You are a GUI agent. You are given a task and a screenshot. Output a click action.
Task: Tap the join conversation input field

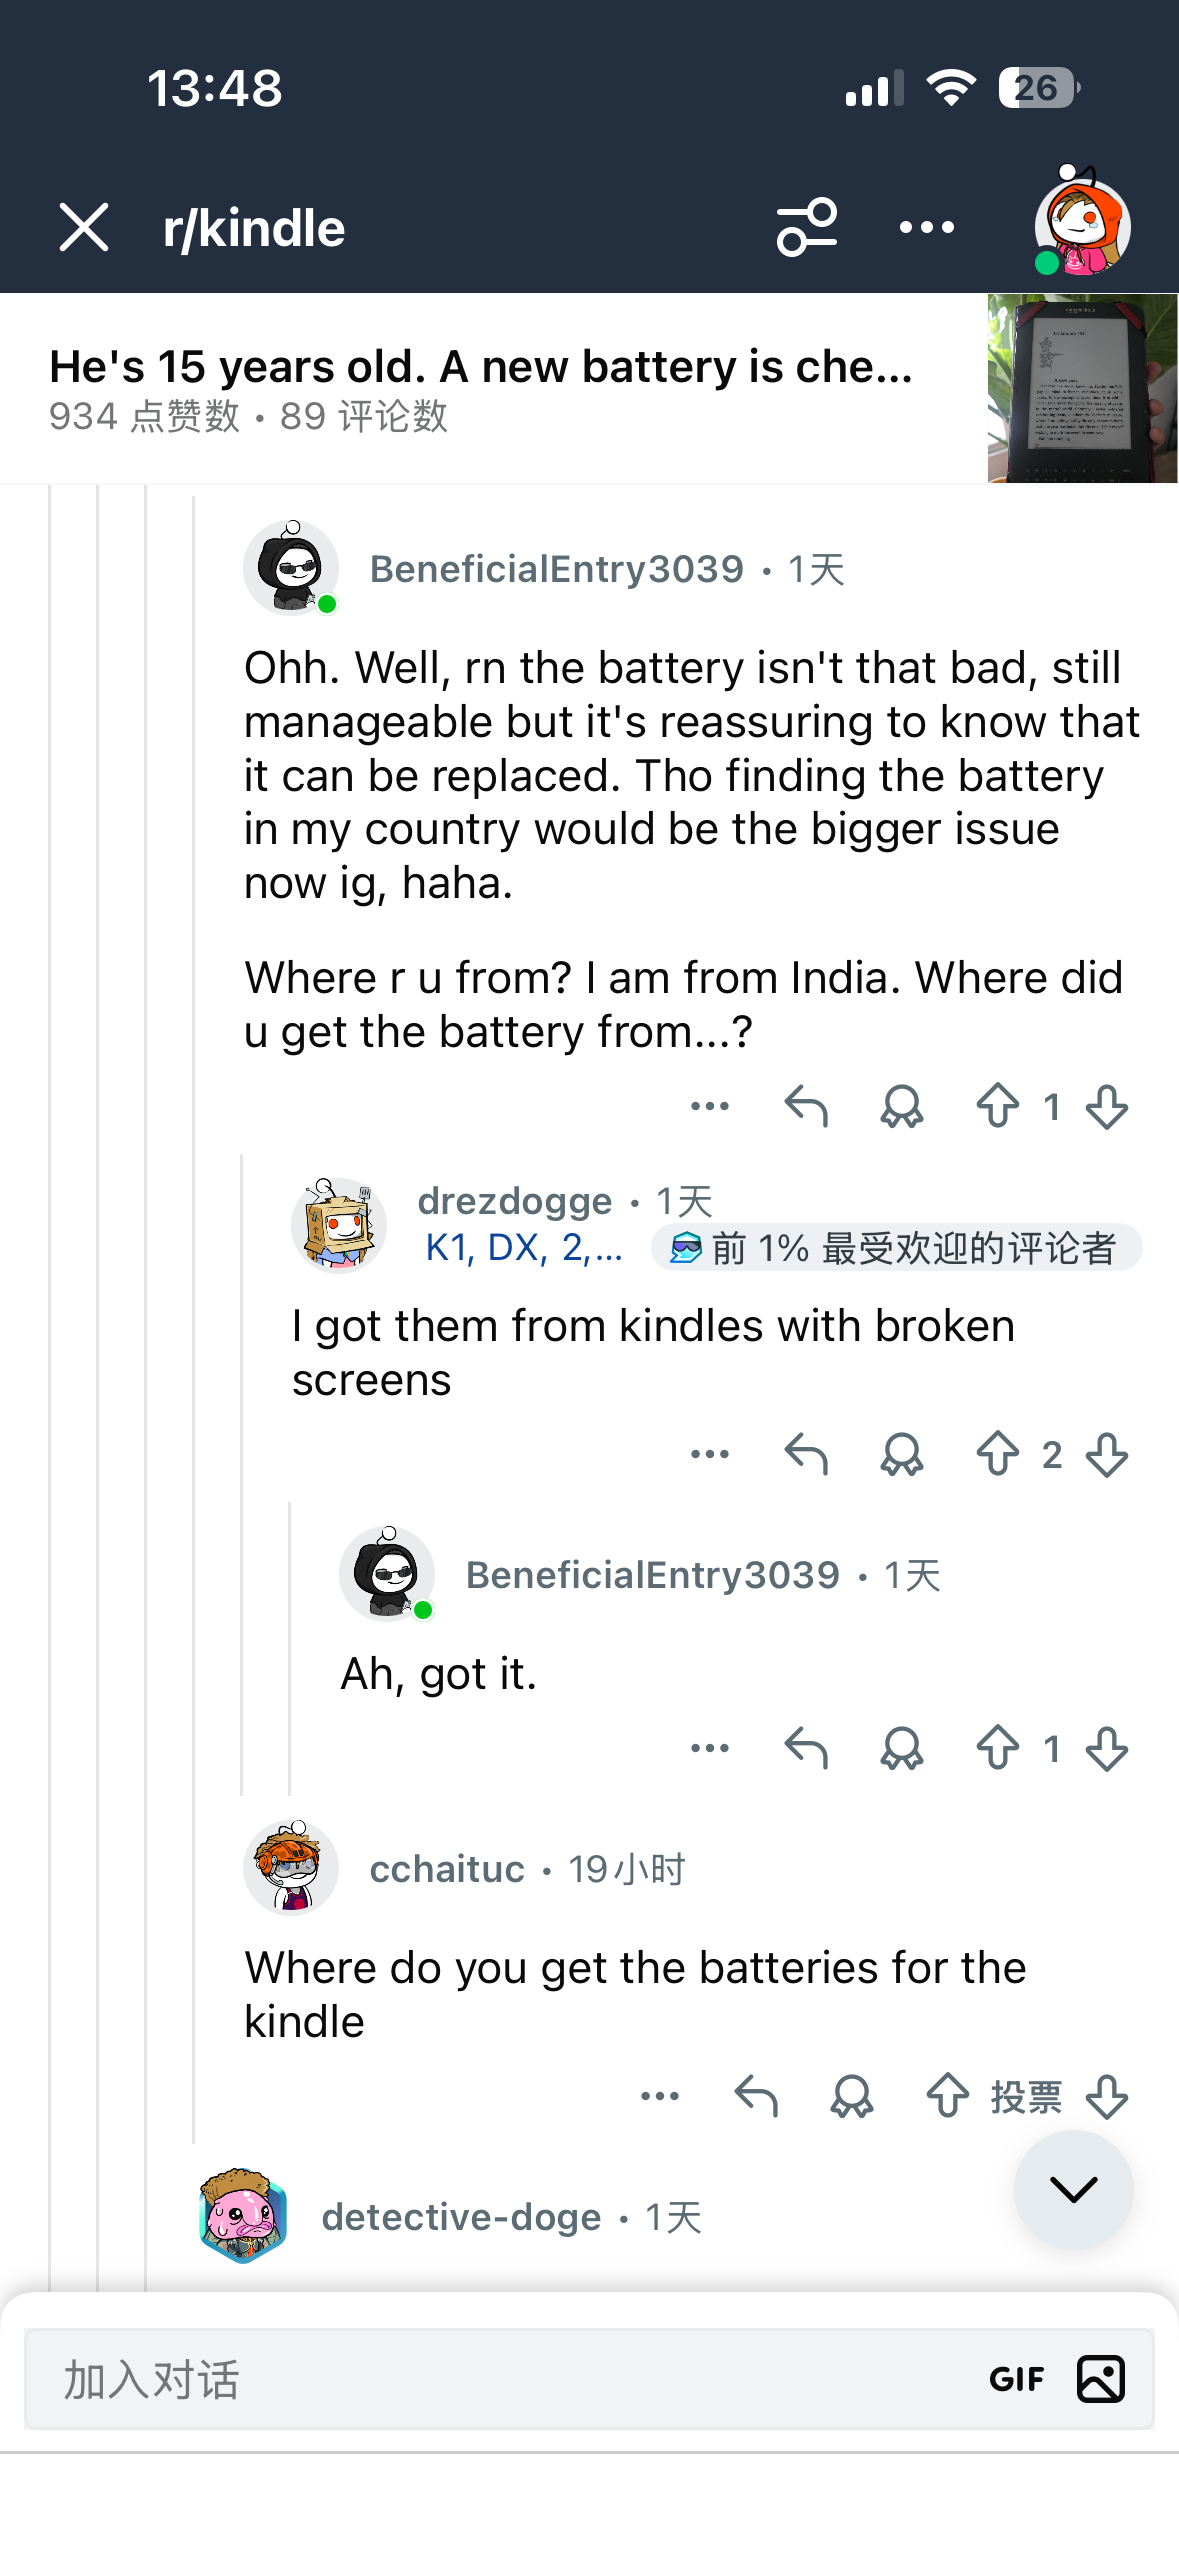[500, 2379]
